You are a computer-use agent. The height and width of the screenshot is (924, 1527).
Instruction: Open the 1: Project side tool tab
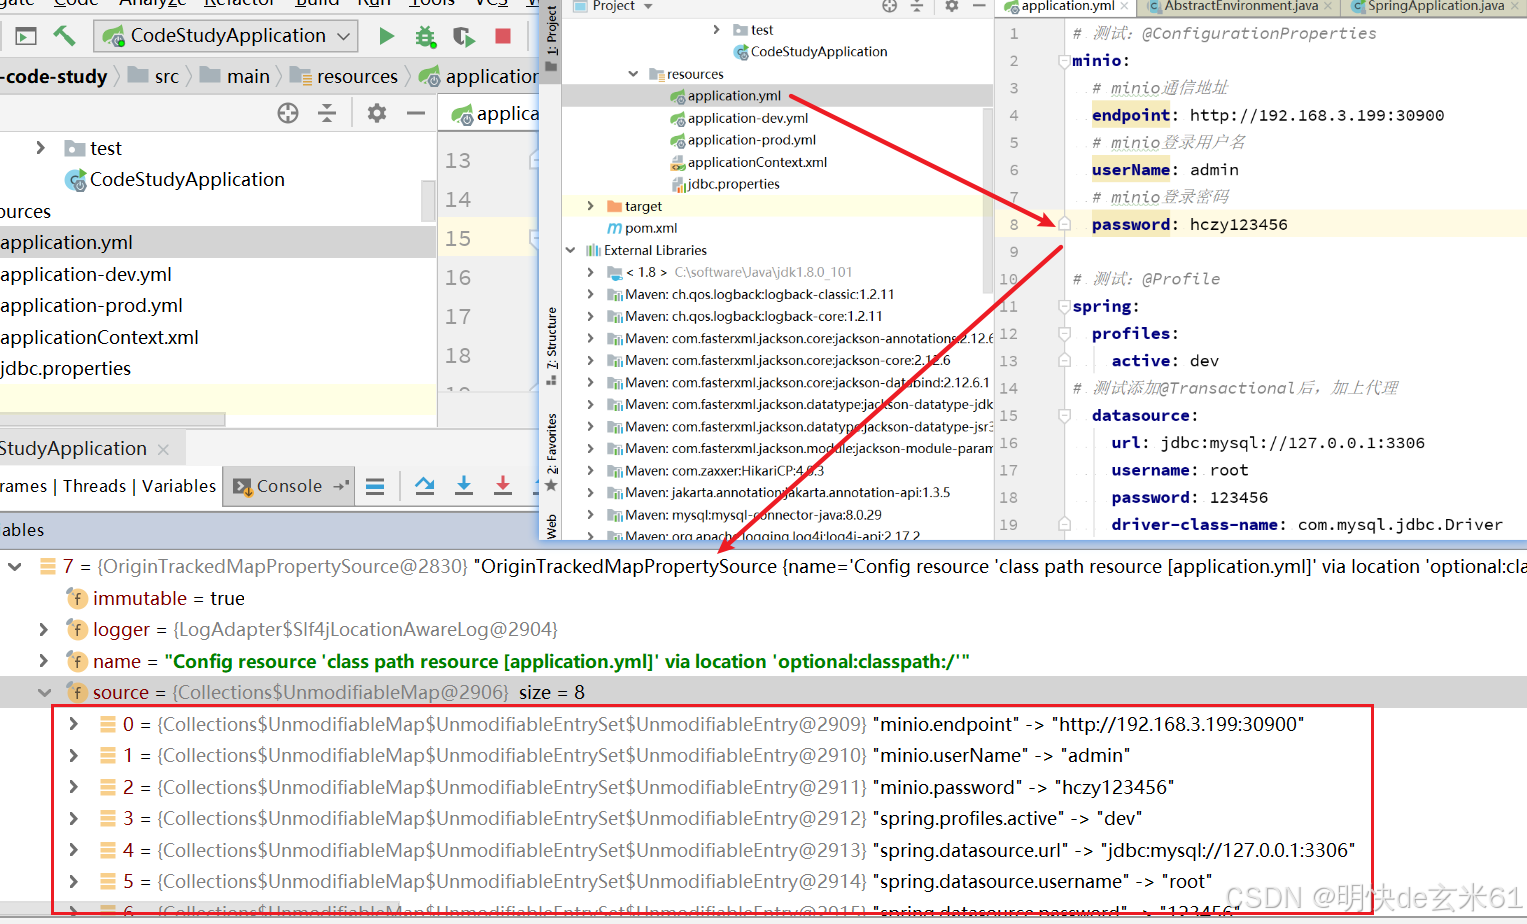[x=551, y=38]
